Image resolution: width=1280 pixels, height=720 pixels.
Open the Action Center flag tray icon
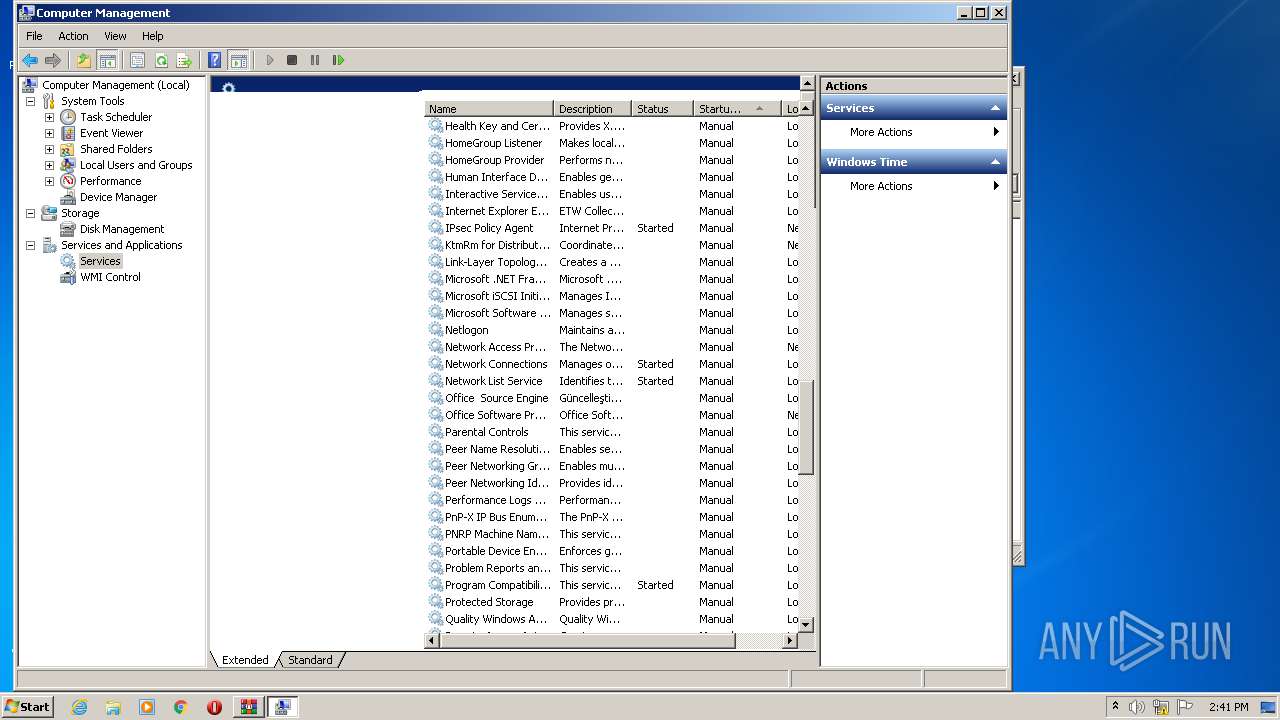tap(1185, 707)
